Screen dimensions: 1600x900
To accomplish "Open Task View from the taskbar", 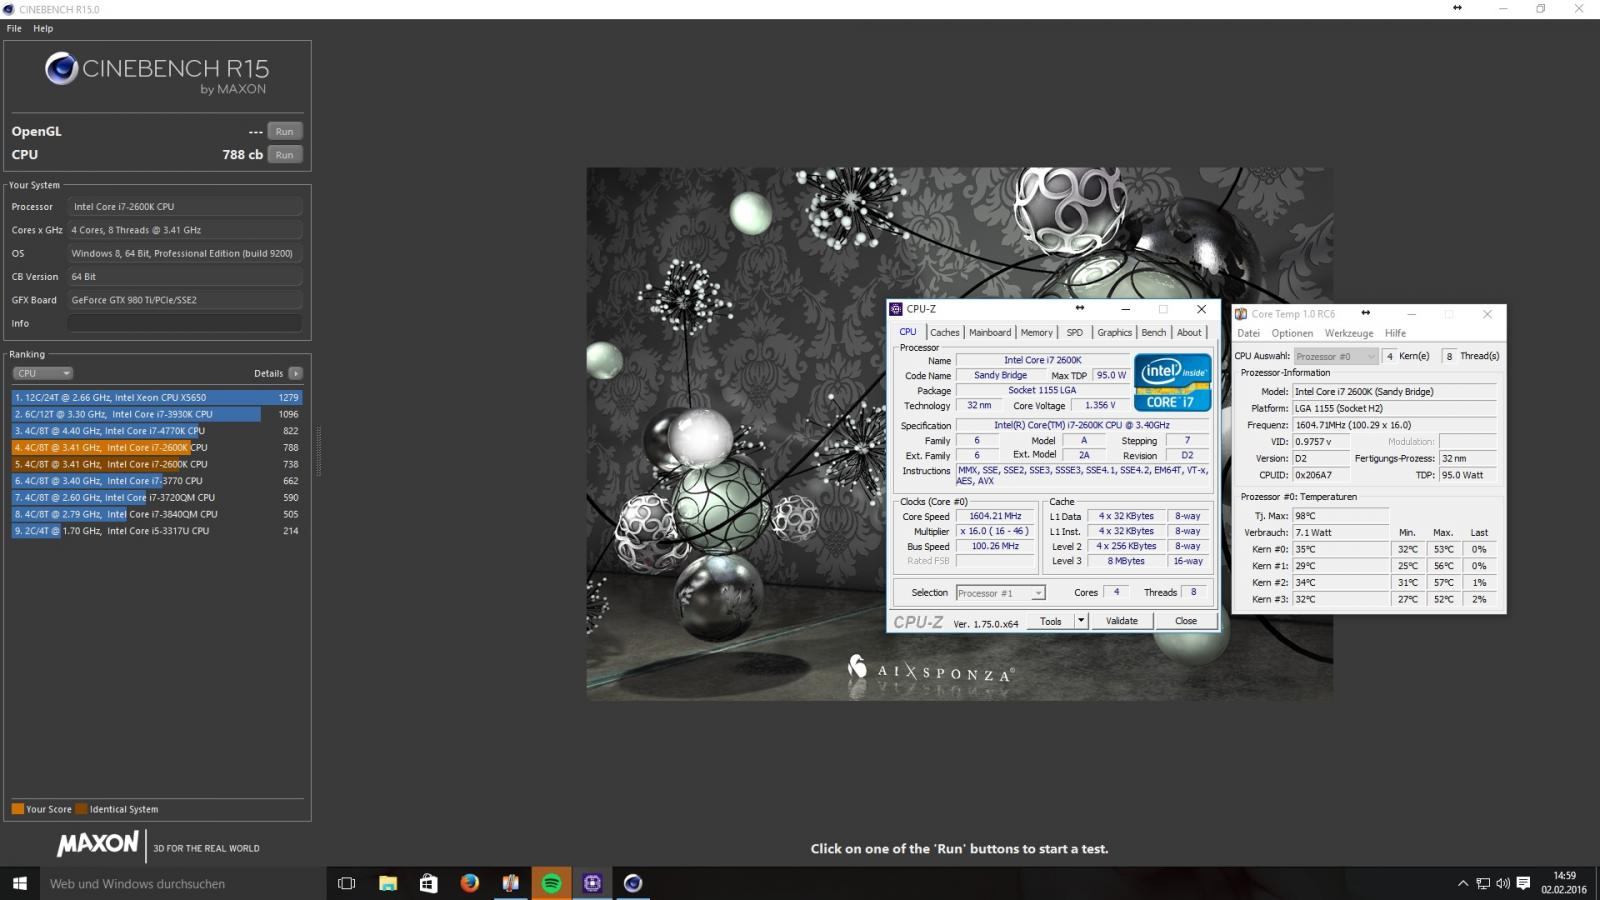I will pyautogui.click(x=347, y=883).
